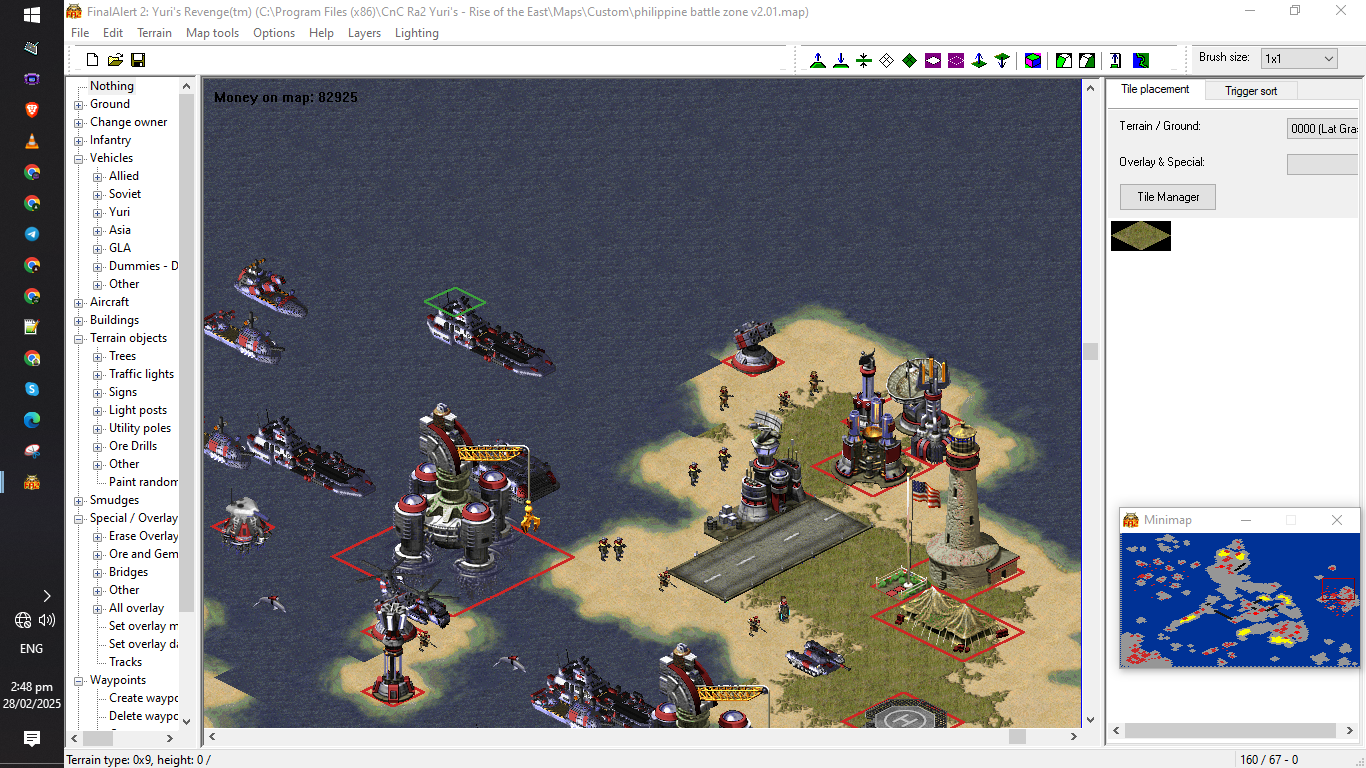This screenshot has height=768, width=1366.
Task: Open the Windows notification center icon
Action: click(x=31, y=739)
